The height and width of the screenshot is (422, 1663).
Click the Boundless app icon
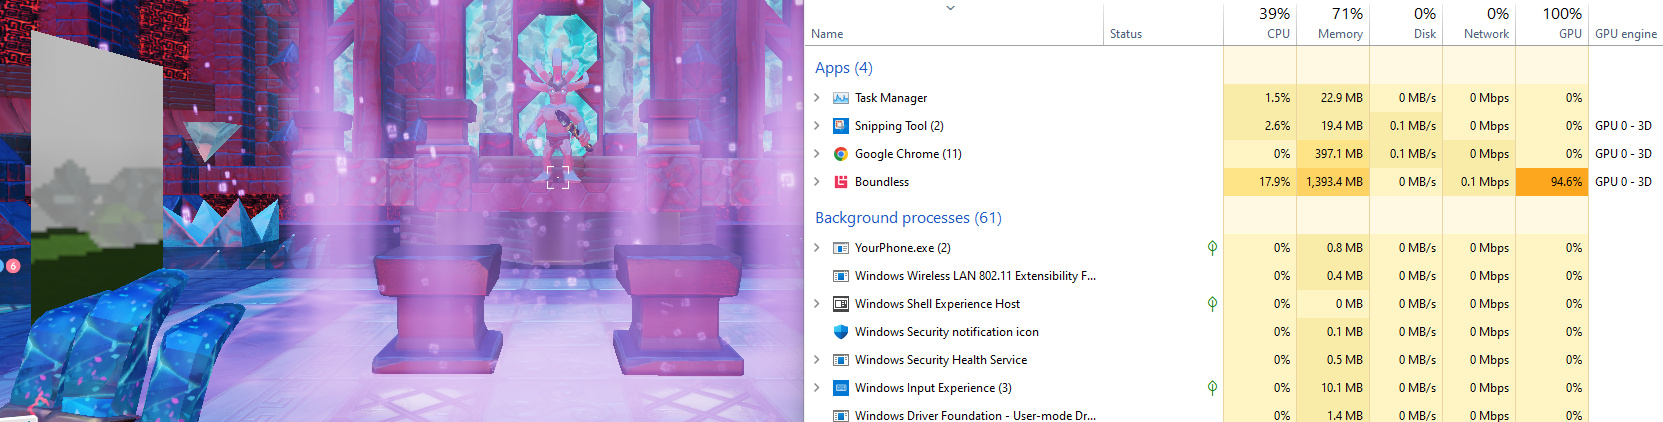click(x=841, y=182)
